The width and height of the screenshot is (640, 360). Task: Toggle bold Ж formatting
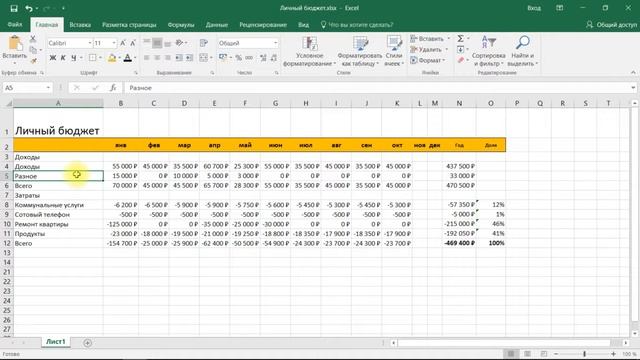click(x=53, y=58)
